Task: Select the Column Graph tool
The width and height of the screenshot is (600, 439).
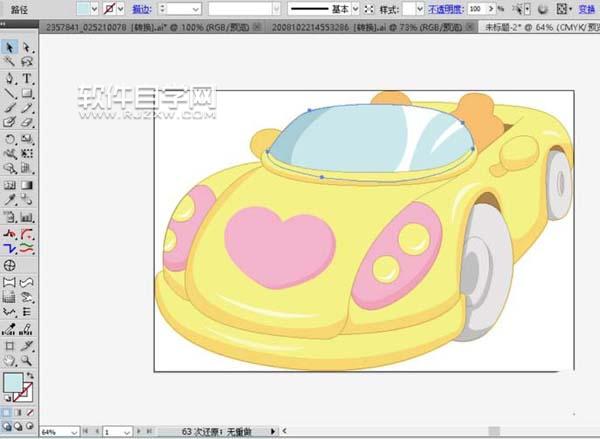Action: [x=27, y=217]
